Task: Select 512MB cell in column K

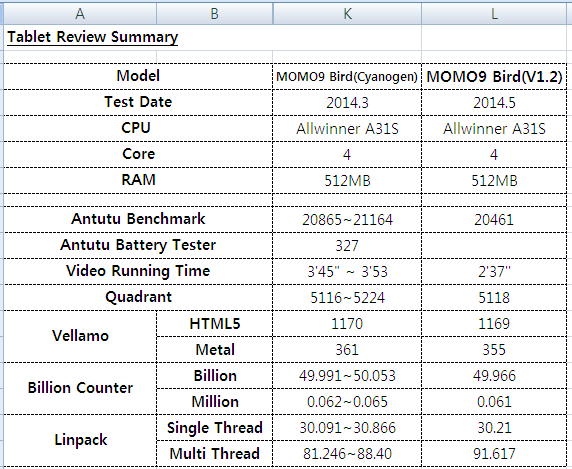Action: [x=347, y=181]
